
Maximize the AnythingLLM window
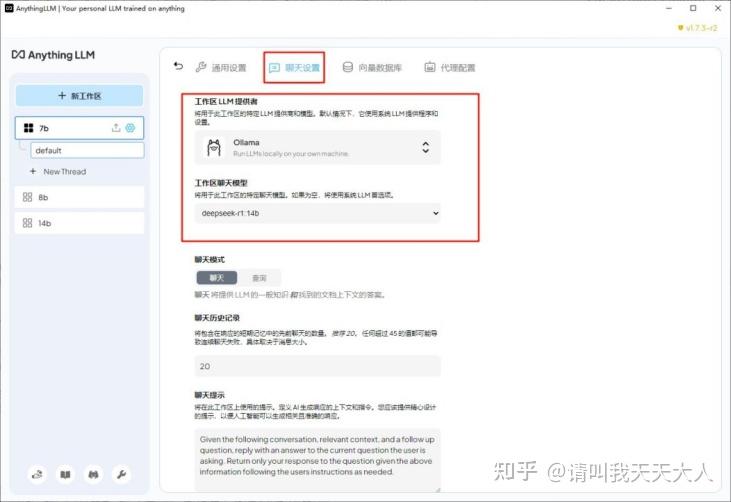point(693,8)
